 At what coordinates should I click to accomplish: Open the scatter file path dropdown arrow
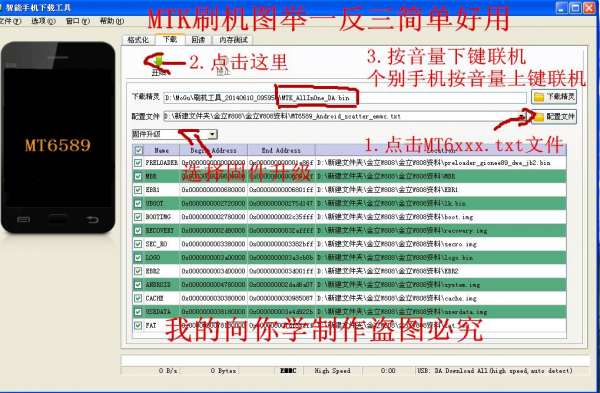click(522, 116)
